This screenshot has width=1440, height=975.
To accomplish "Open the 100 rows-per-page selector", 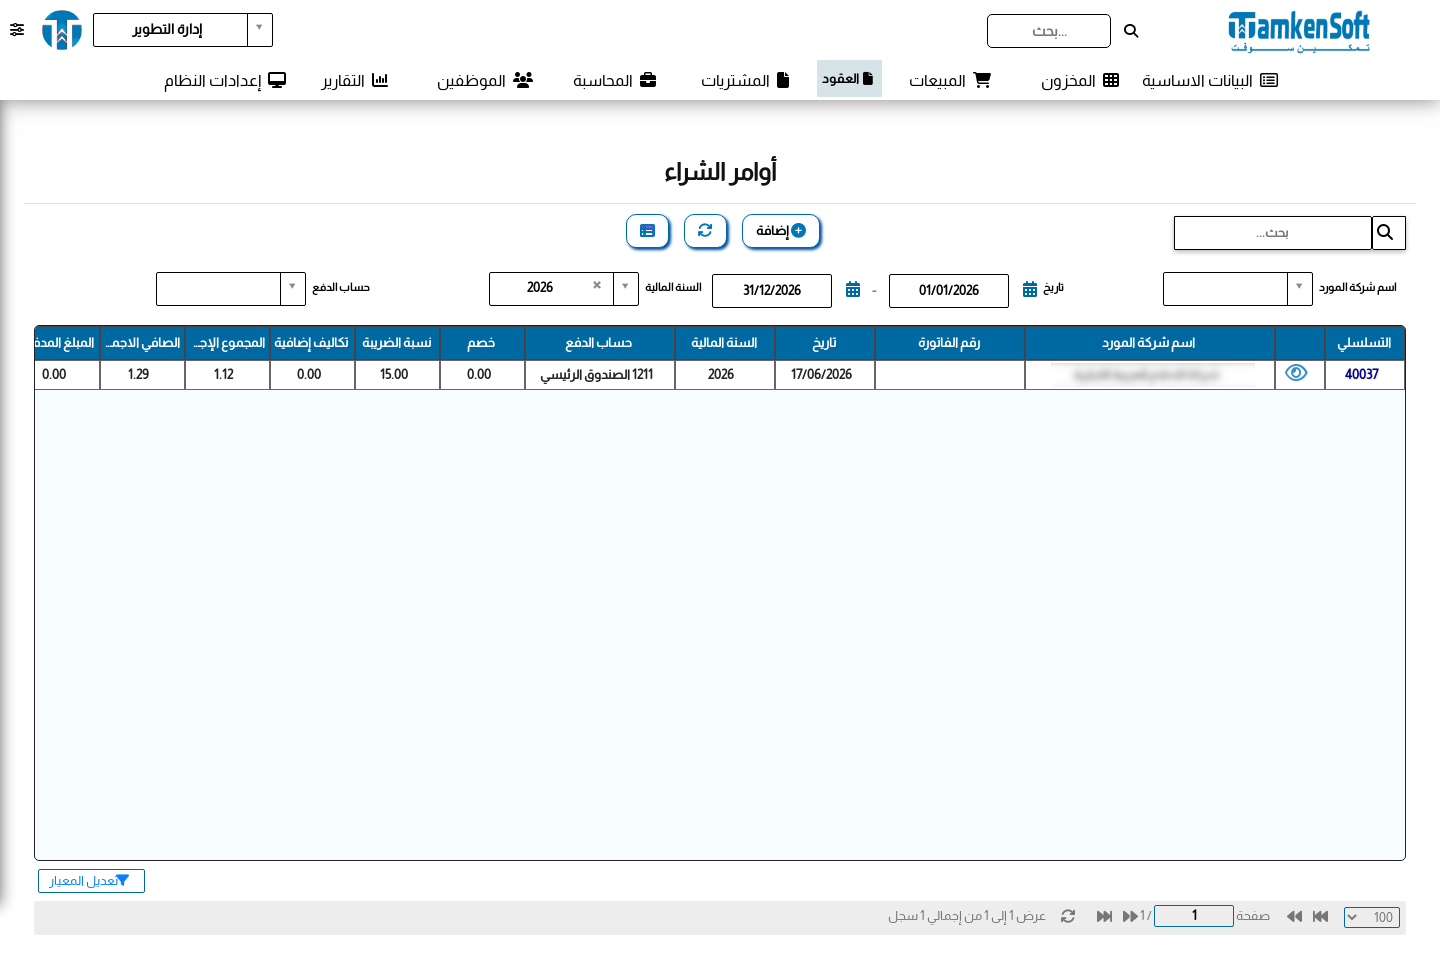I will pyautogui.click(x=1372, y=917).
